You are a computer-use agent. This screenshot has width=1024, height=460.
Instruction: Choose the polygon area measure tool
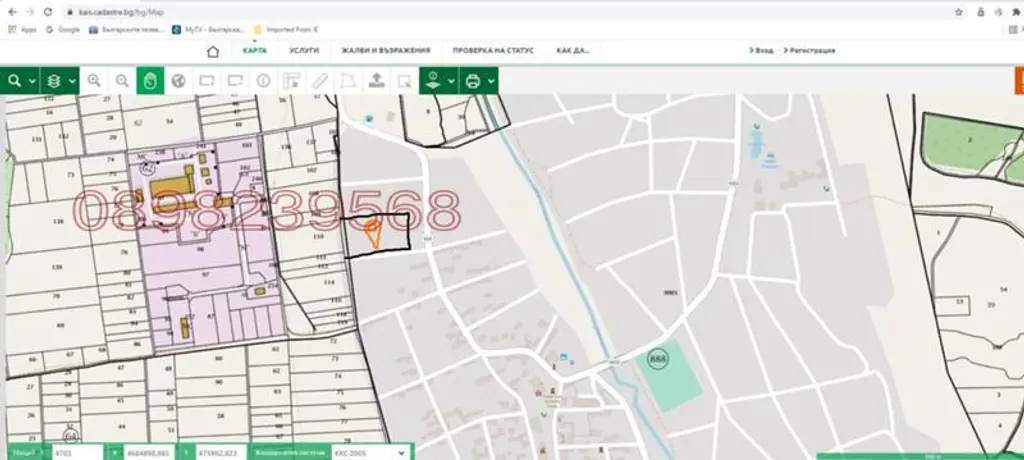347,80
